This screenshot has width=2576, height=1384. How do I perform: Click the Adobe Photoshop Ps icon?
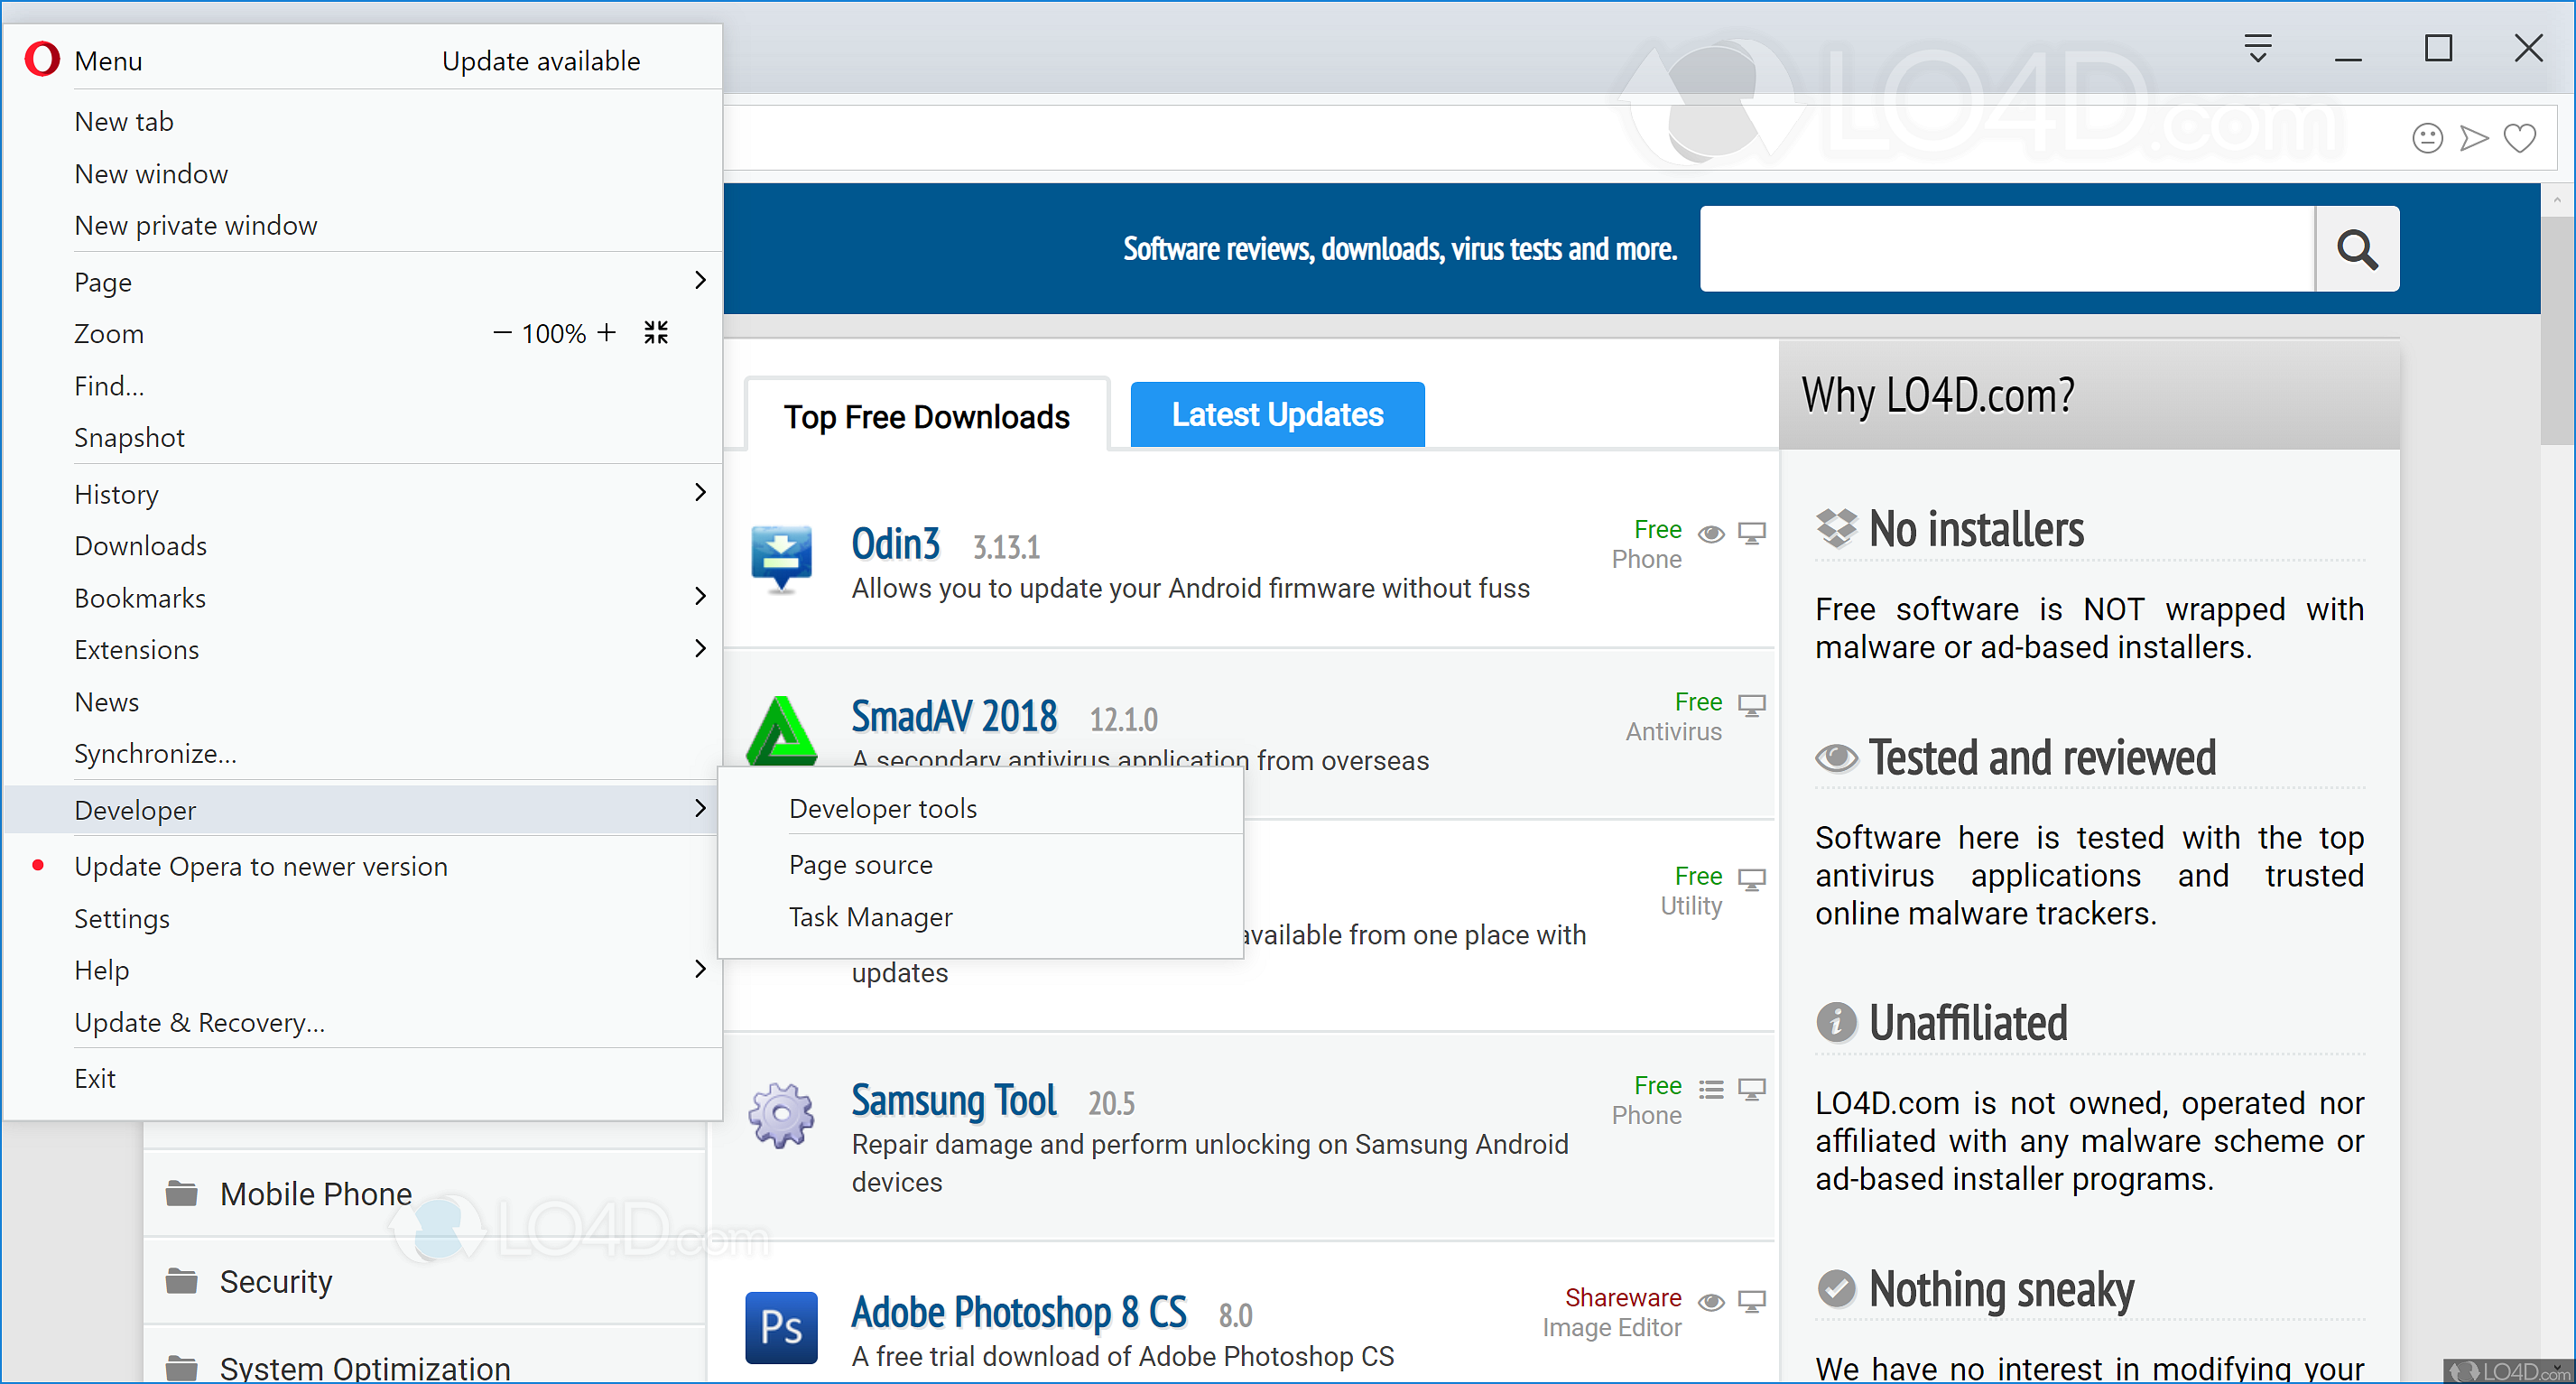[x=781, y=1327]
